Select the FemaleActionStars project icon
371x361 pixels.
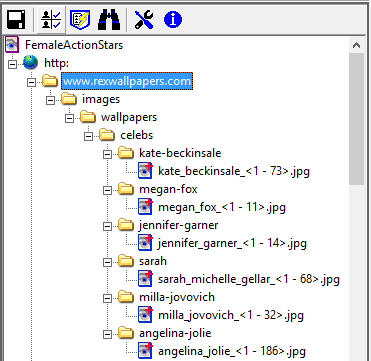tap(12, 45)
